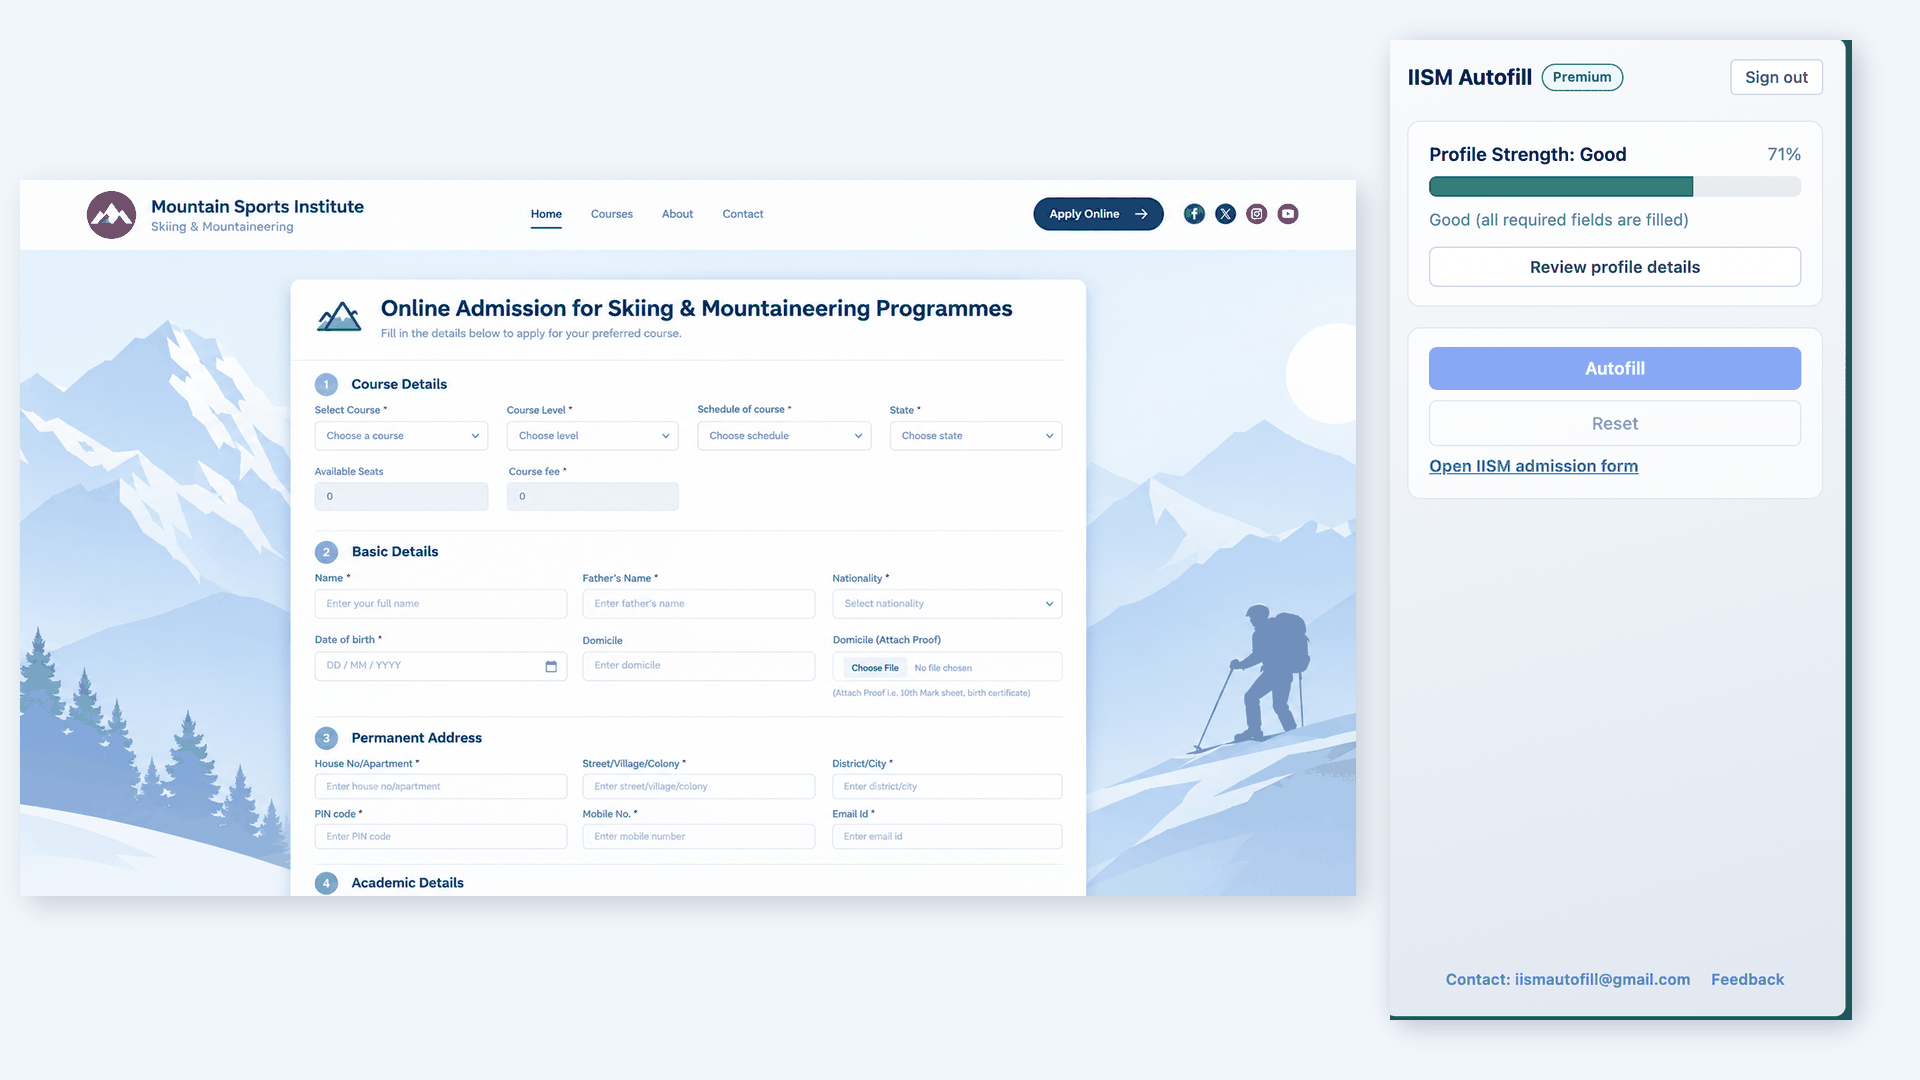Open the Schedule of course dropdown
Image resolution: width=1920 pixels, height=1080 pixels.
coord(784,436)
